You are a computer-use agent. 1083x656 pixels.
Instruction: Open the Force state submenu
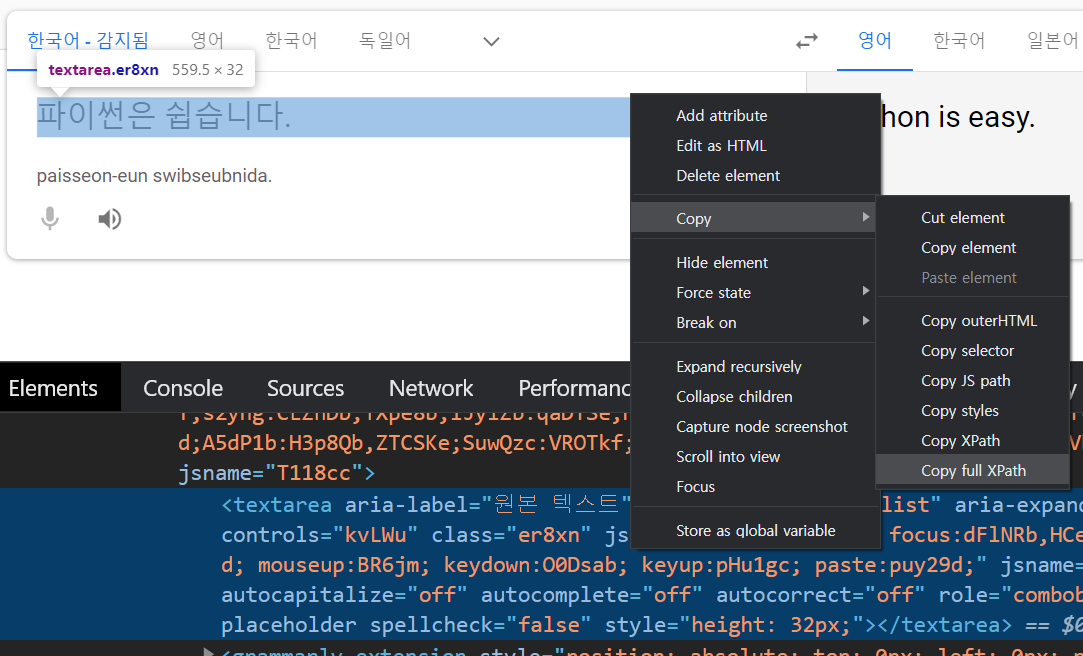click(x=753, y=293)
